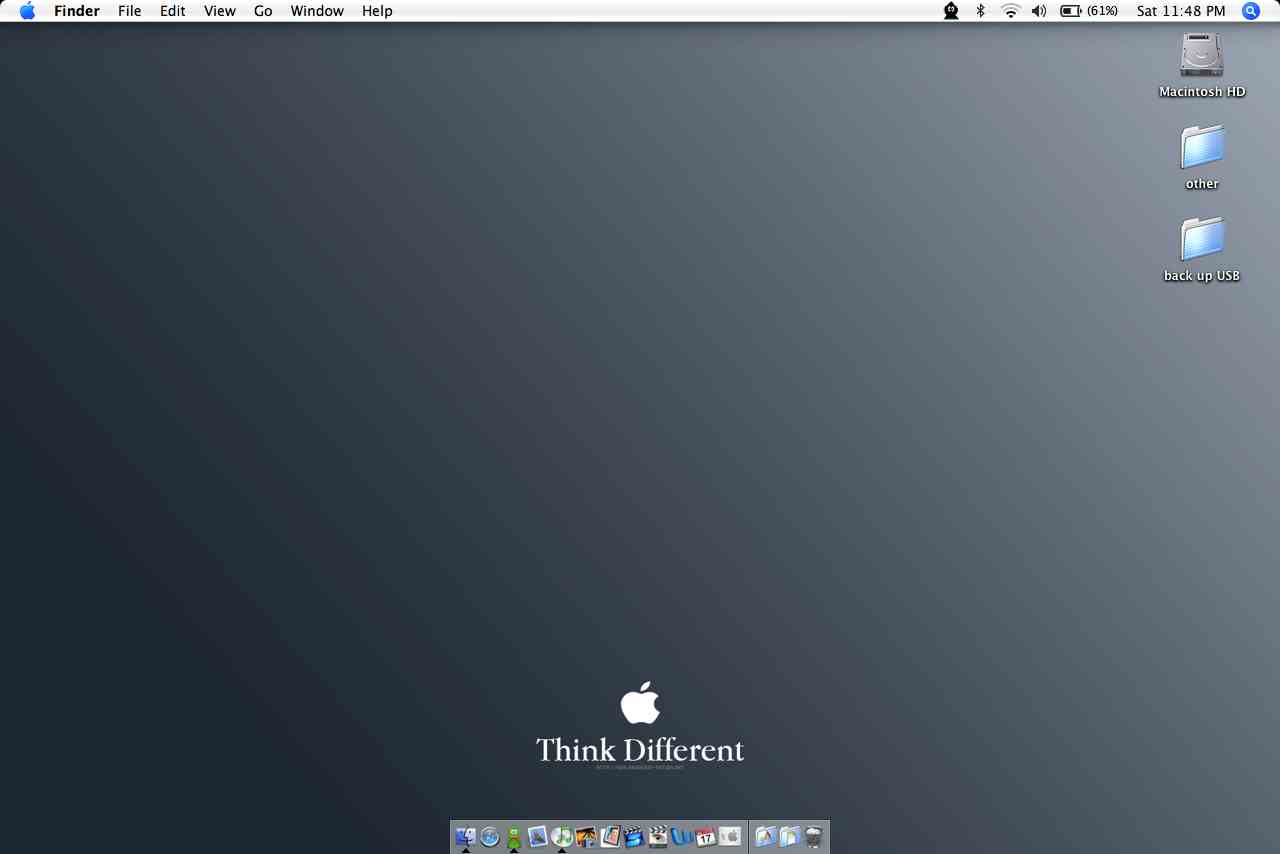Open Spotlight search in menu bar
This screenshot has width=1280, height=854.
pos(1251,11)
